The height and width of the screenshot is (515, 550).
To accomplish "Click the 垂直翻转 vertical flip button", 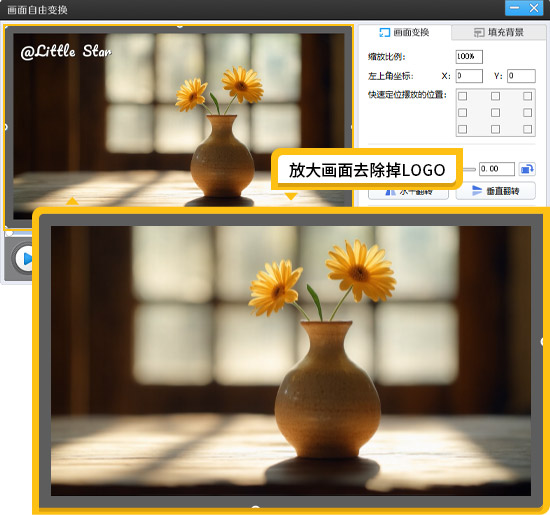I will (x=496, y=191).
